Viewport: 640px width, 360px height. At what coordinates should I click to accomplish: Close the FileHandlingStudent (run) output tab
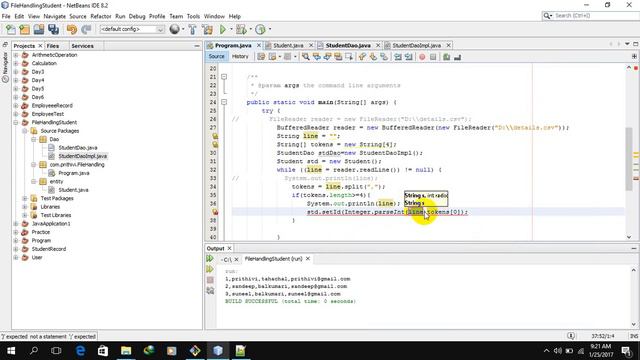(308, 259)
